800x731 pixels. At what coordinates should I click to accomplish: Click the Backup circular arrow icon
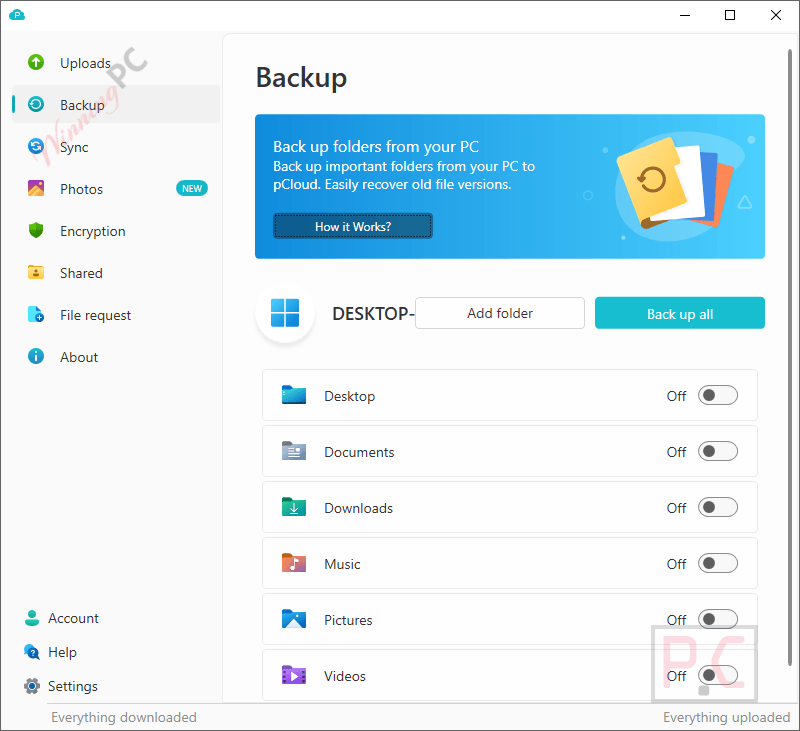[36, 104]
